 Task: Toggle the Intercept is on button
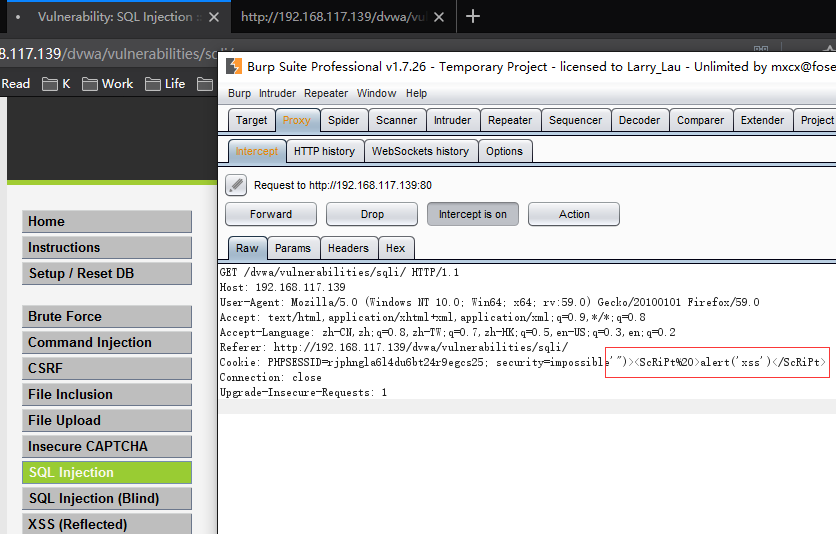point(472,214)
